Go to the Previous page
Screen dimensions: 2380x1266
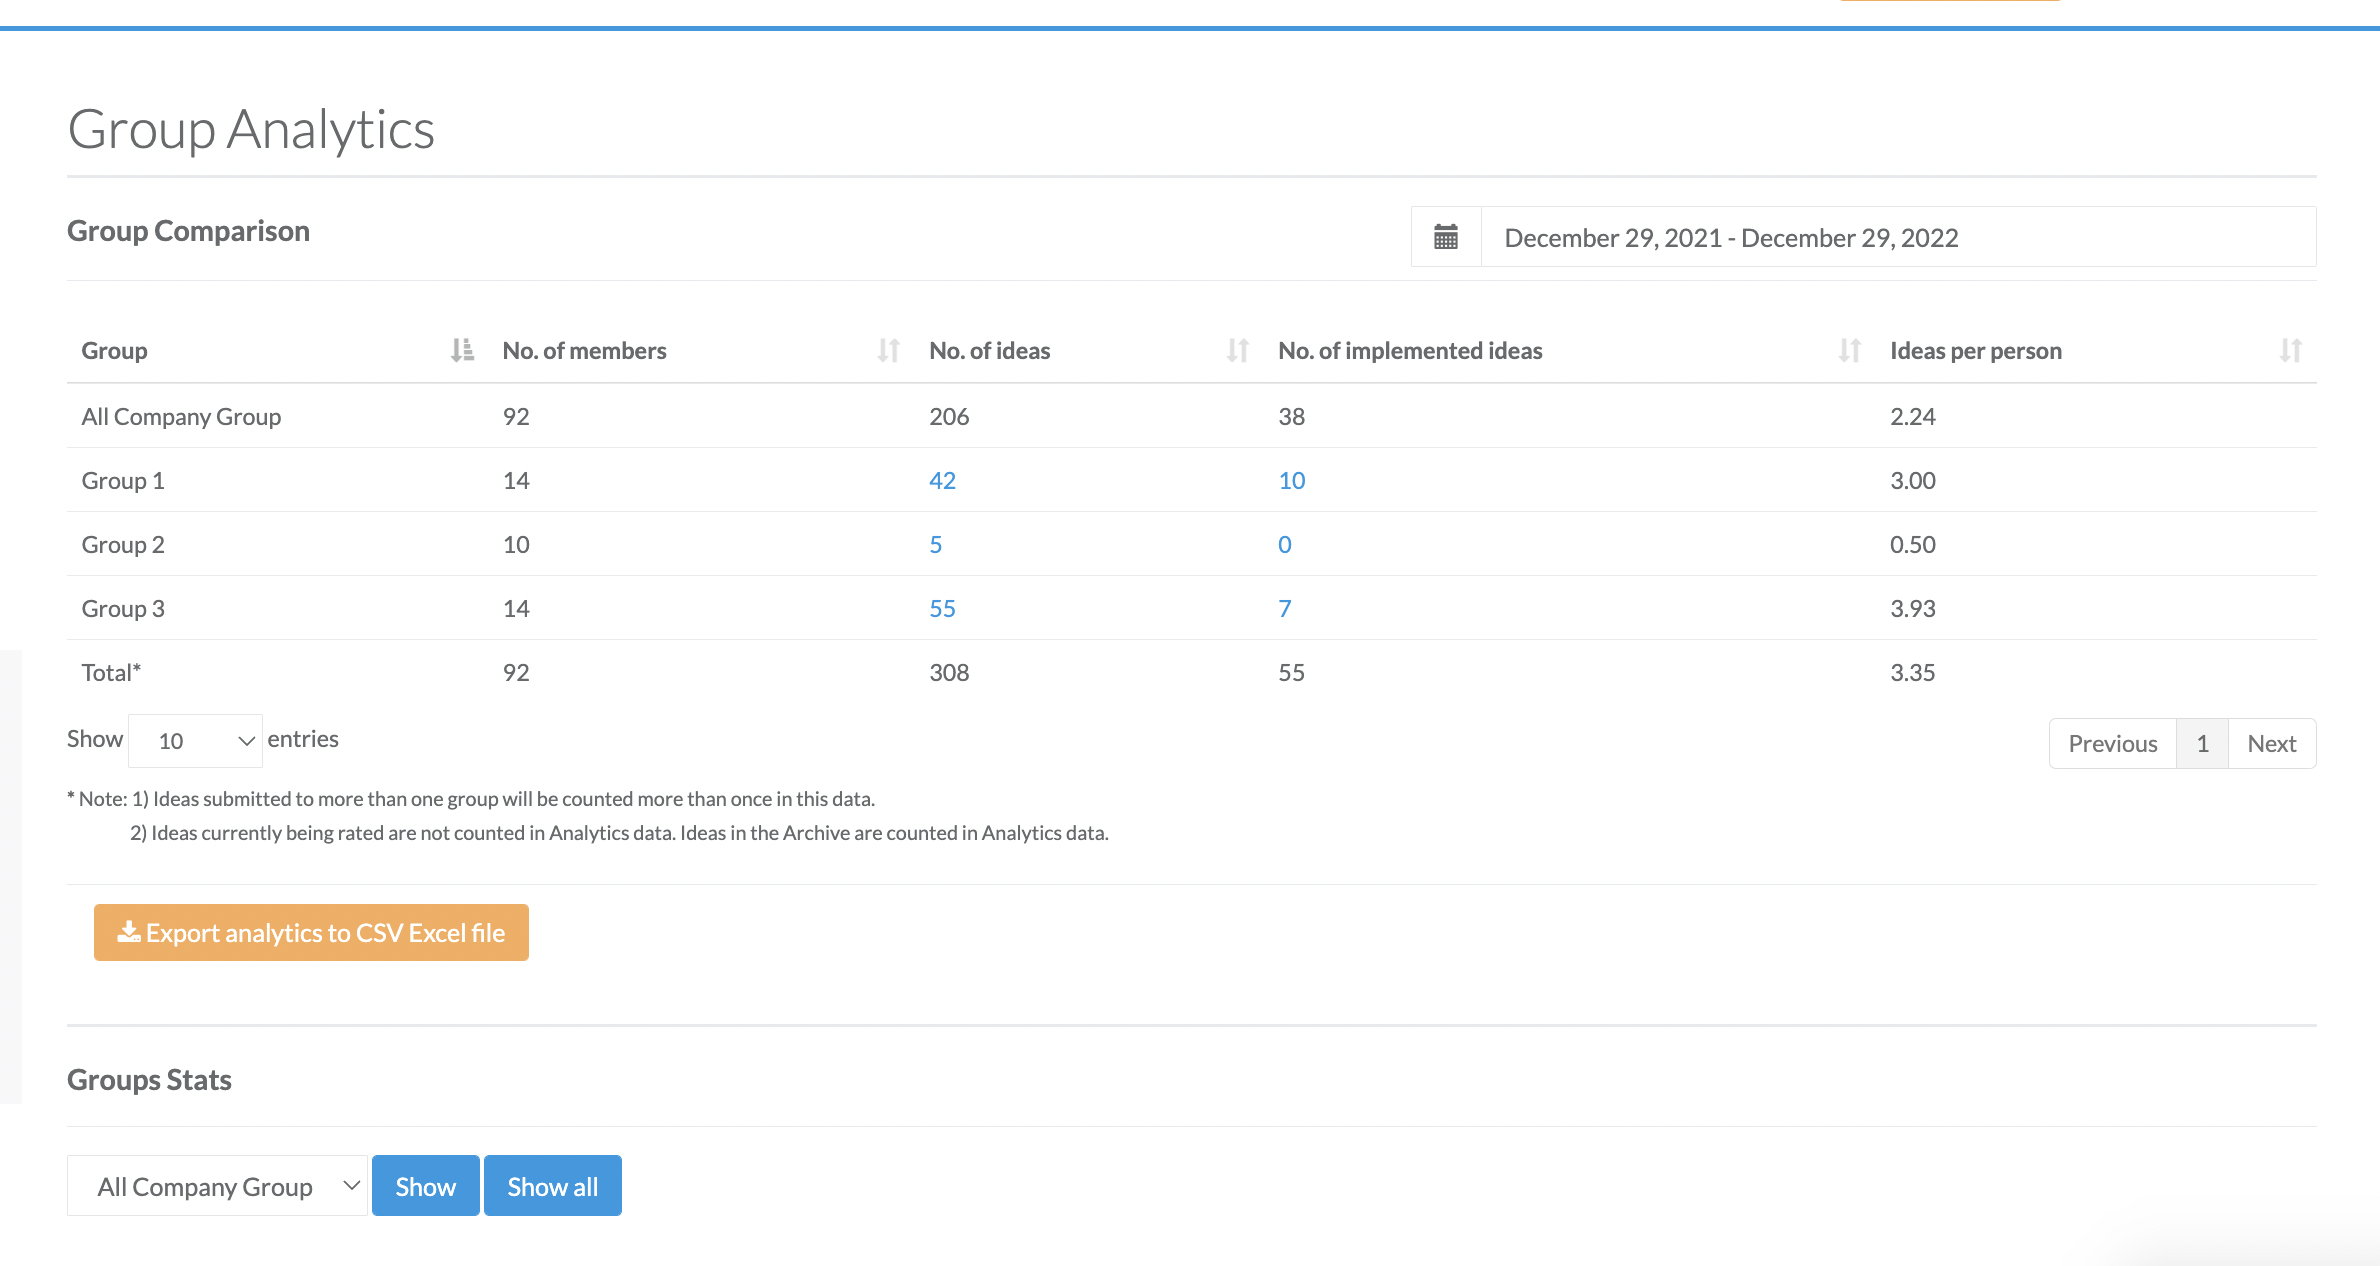pyautogui.click(x=2113, y=743)
